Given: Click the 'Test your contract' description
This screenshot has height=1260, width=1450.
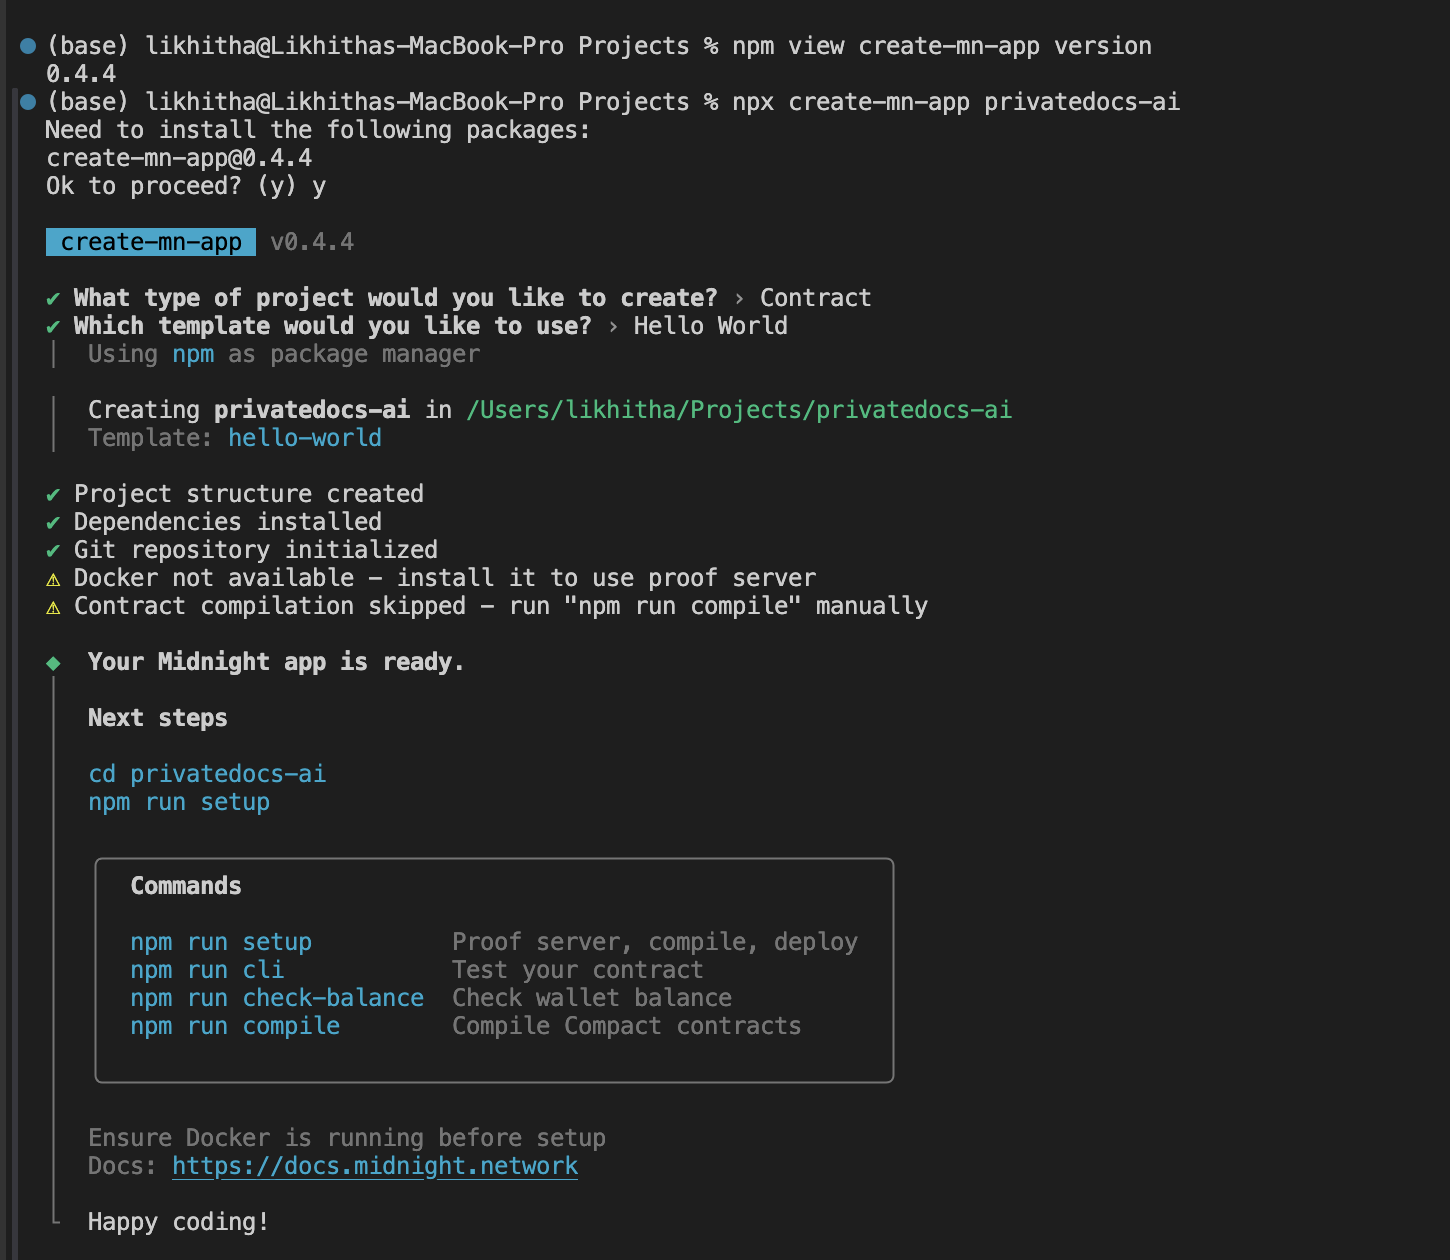Looking at the screenshot, I should click(x=578, y=970).
